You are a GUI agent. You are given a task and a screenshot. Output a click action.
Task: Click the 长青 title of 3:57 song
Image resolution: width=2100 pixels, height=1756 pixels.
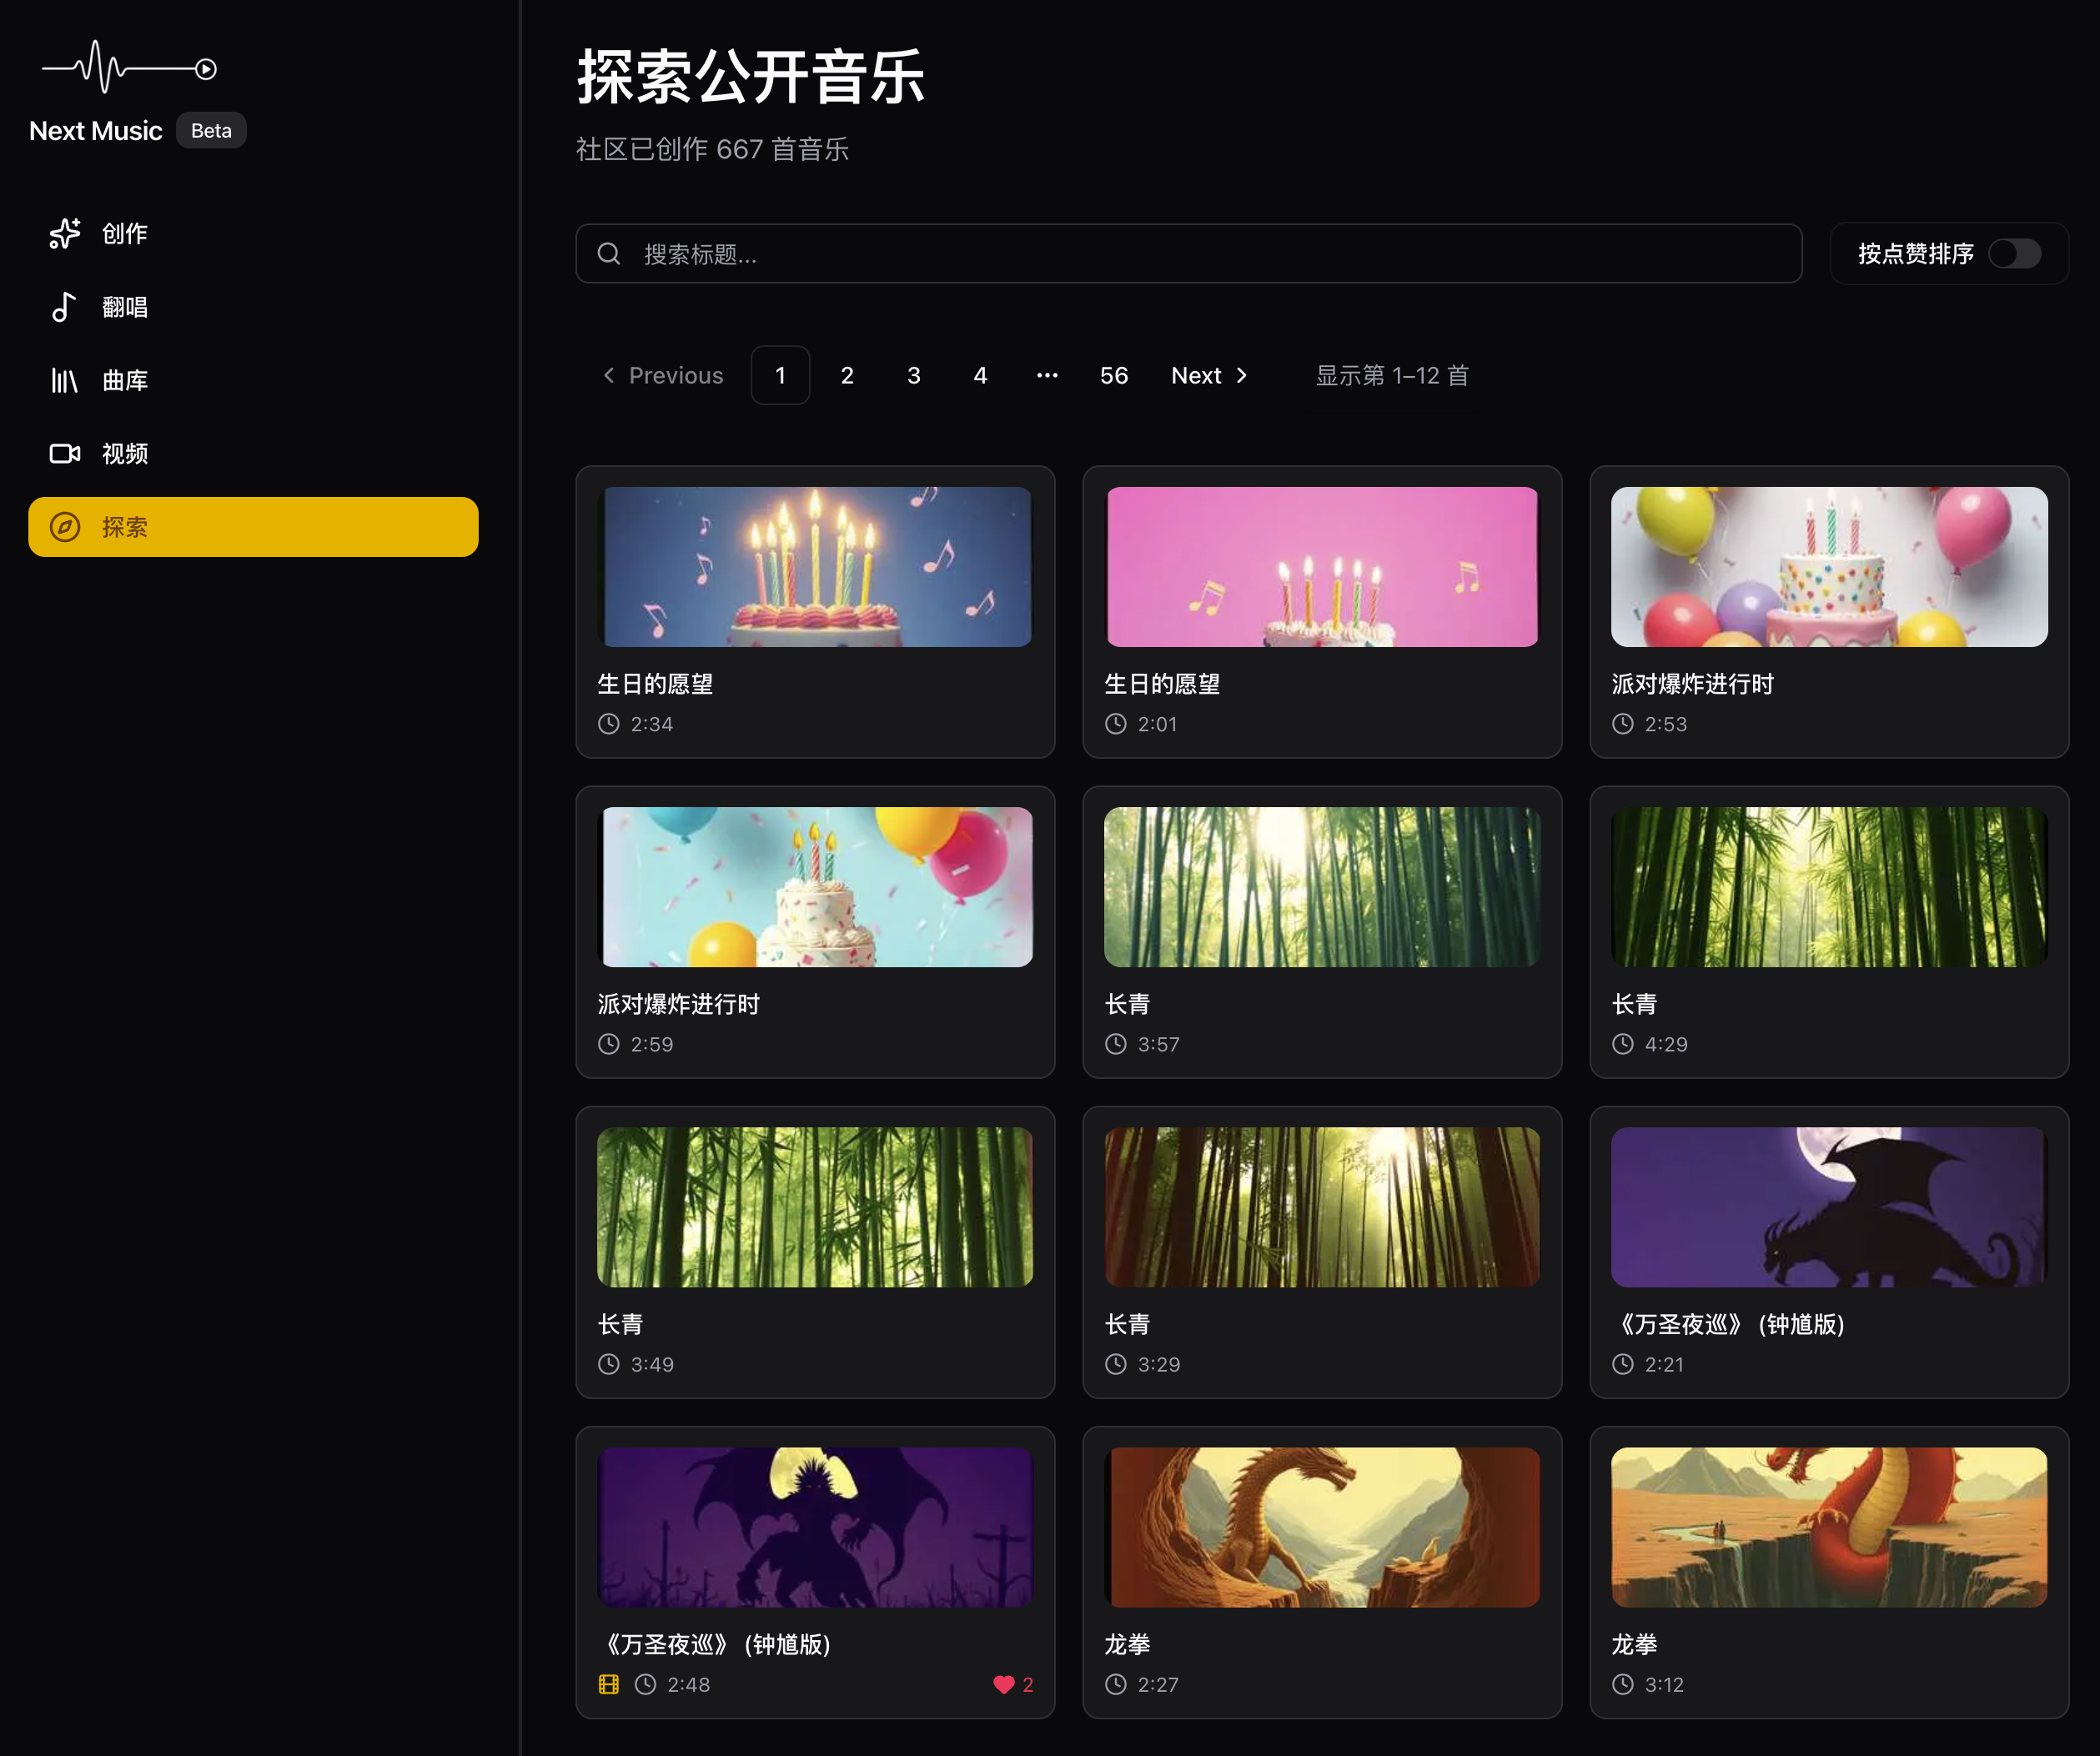1127,1004
